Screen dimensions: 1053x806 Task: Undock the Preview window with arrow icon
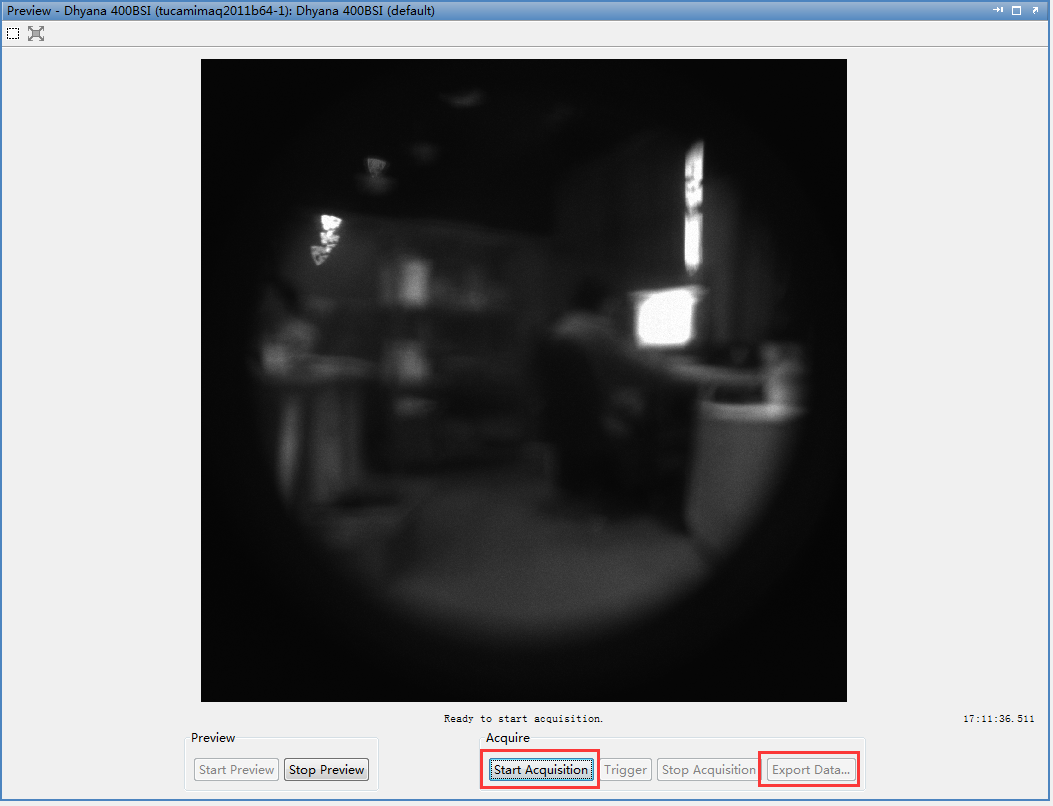pyautogui.click(x=1035, y=10)
